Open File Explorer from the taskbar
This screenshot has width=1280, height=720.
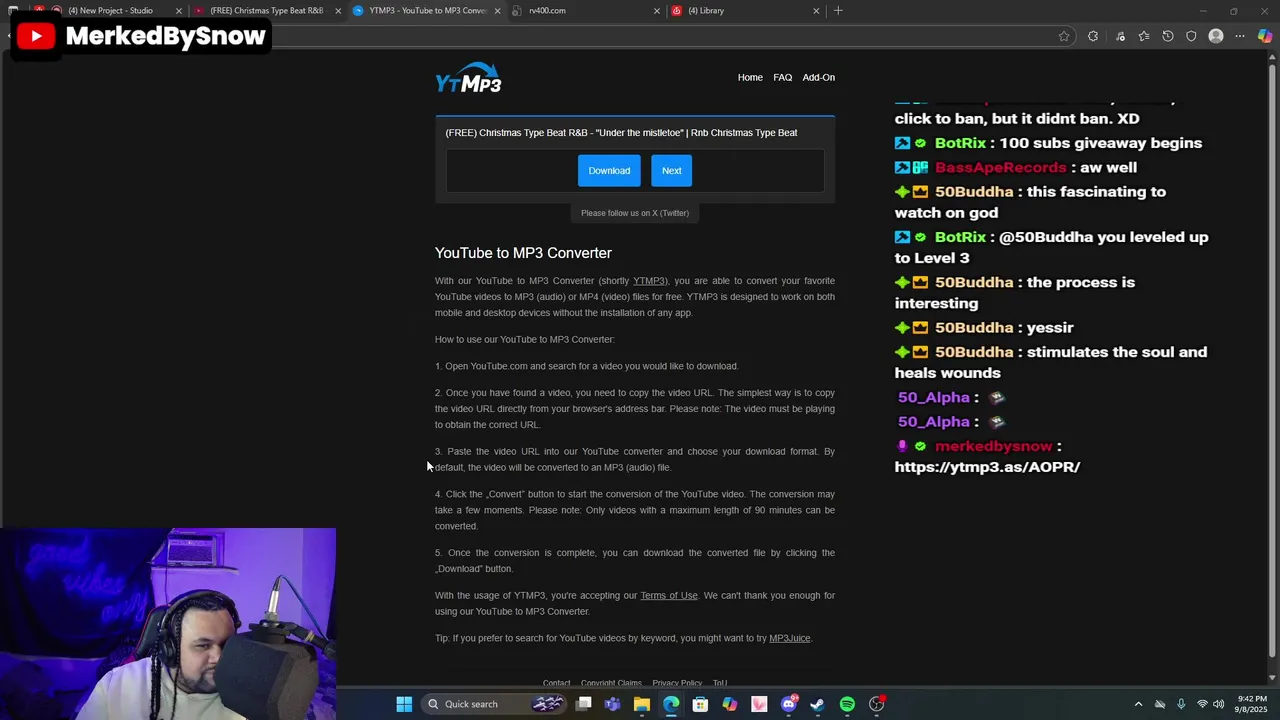tap(641, 704)
